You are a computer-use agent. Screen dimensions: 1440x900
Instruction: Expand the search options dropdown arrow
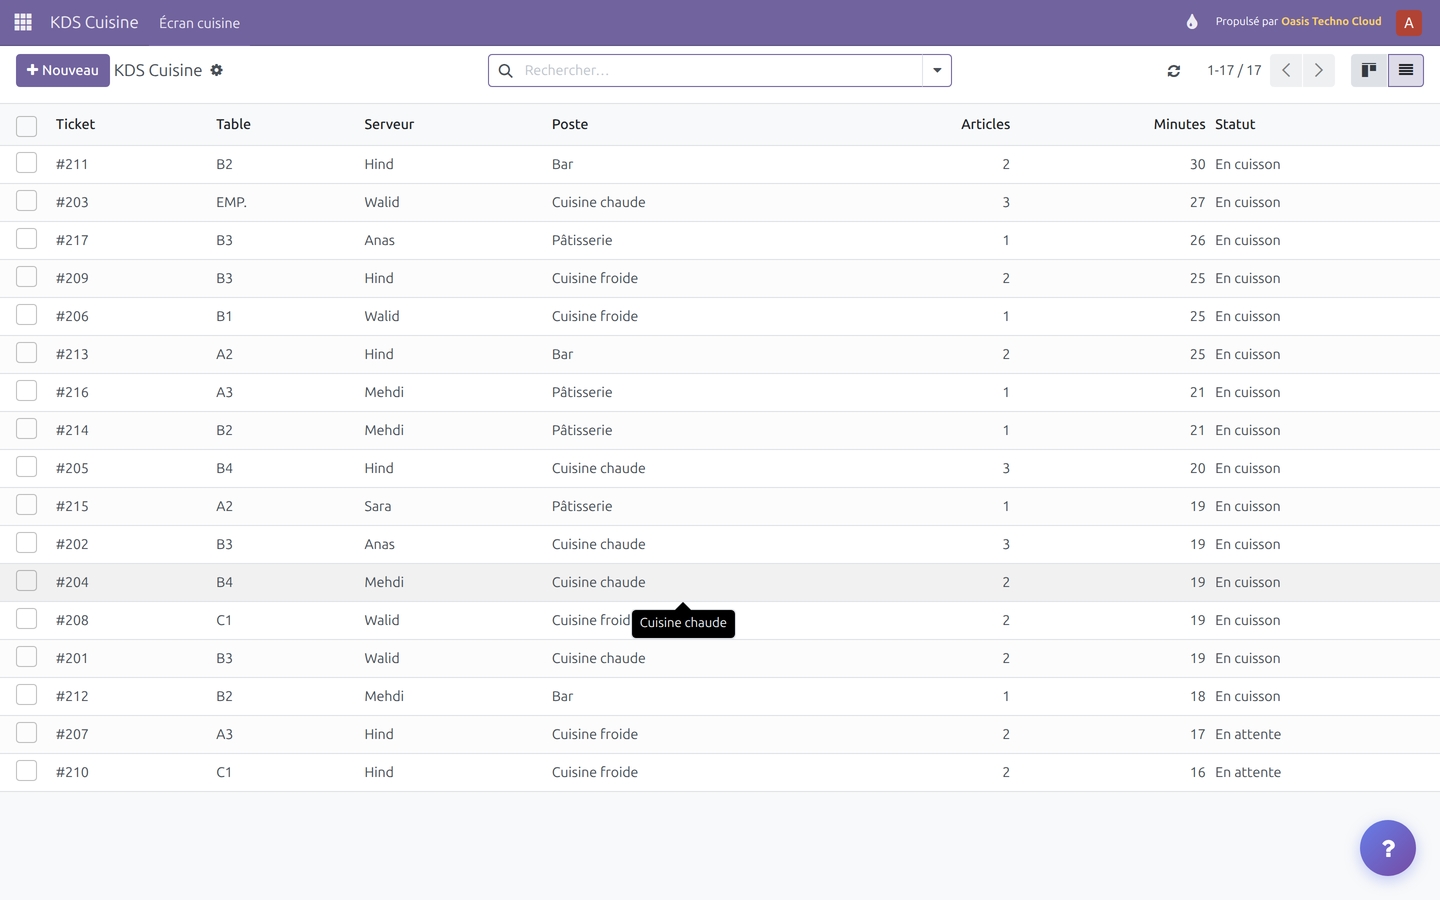click(x=937, y=71)
